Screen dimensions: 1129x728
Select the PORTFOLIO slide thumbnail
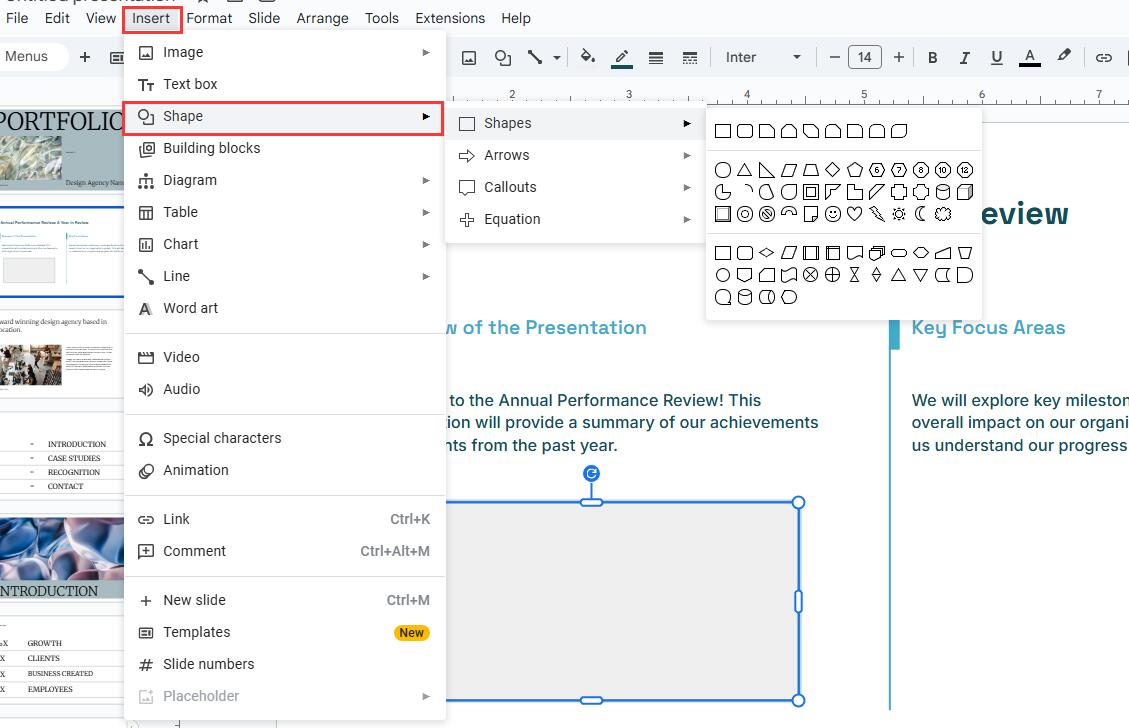(x=62, y=149)
